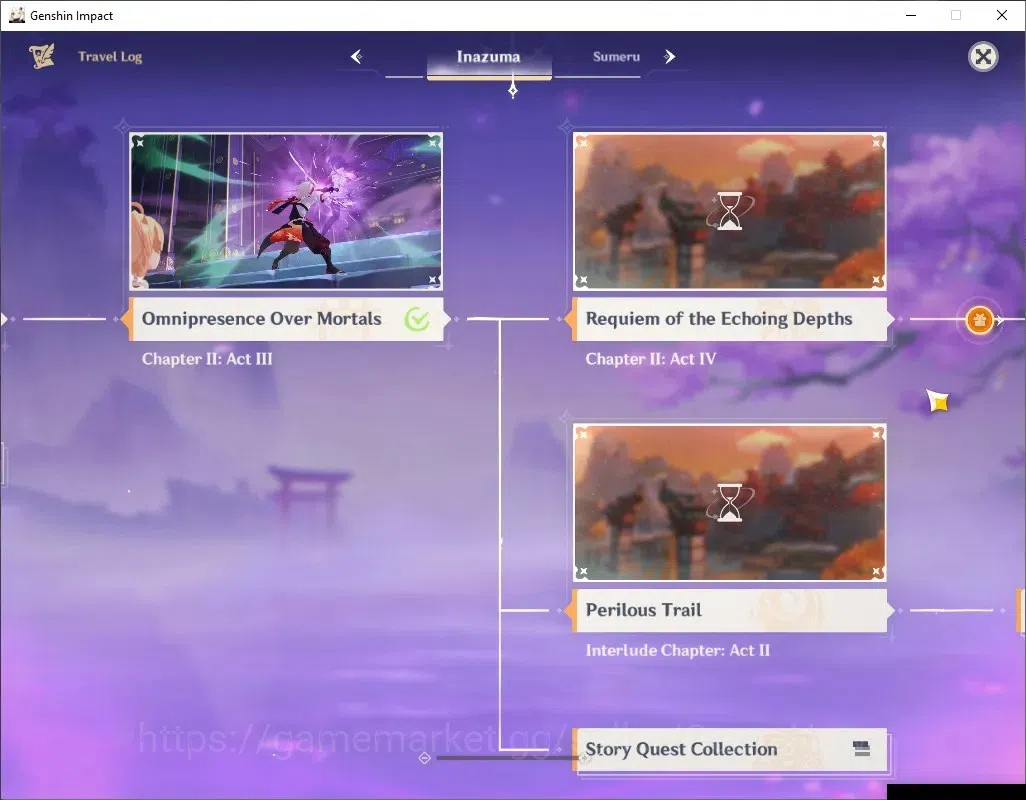Click the Travel Log scroll icon

(x=41, y=56)
